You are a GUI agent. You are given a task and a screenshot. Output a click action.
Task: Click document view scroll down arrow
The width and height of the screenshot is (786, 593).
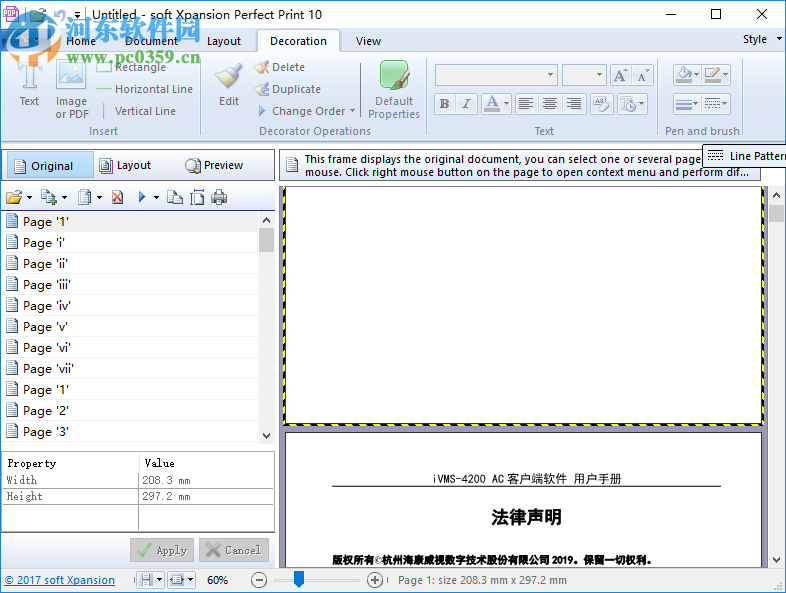(x=776, y=560)
